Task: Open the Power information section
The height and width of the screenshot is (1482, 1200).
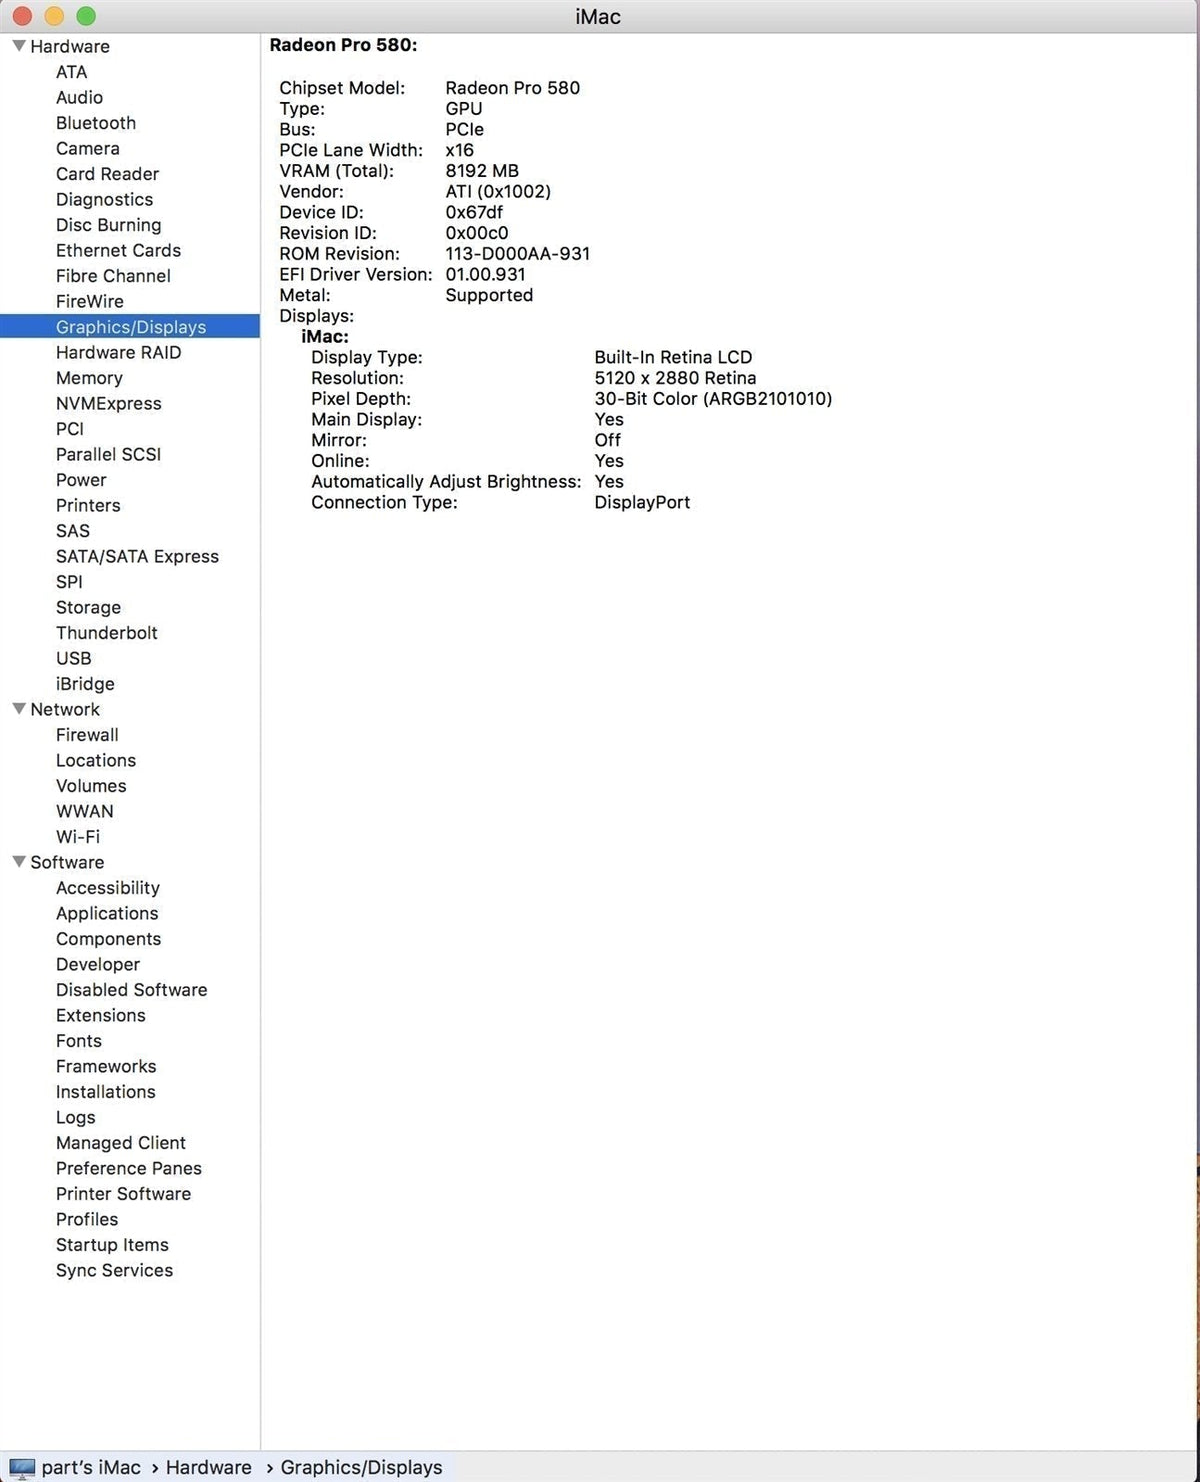Action: (81, 480)
